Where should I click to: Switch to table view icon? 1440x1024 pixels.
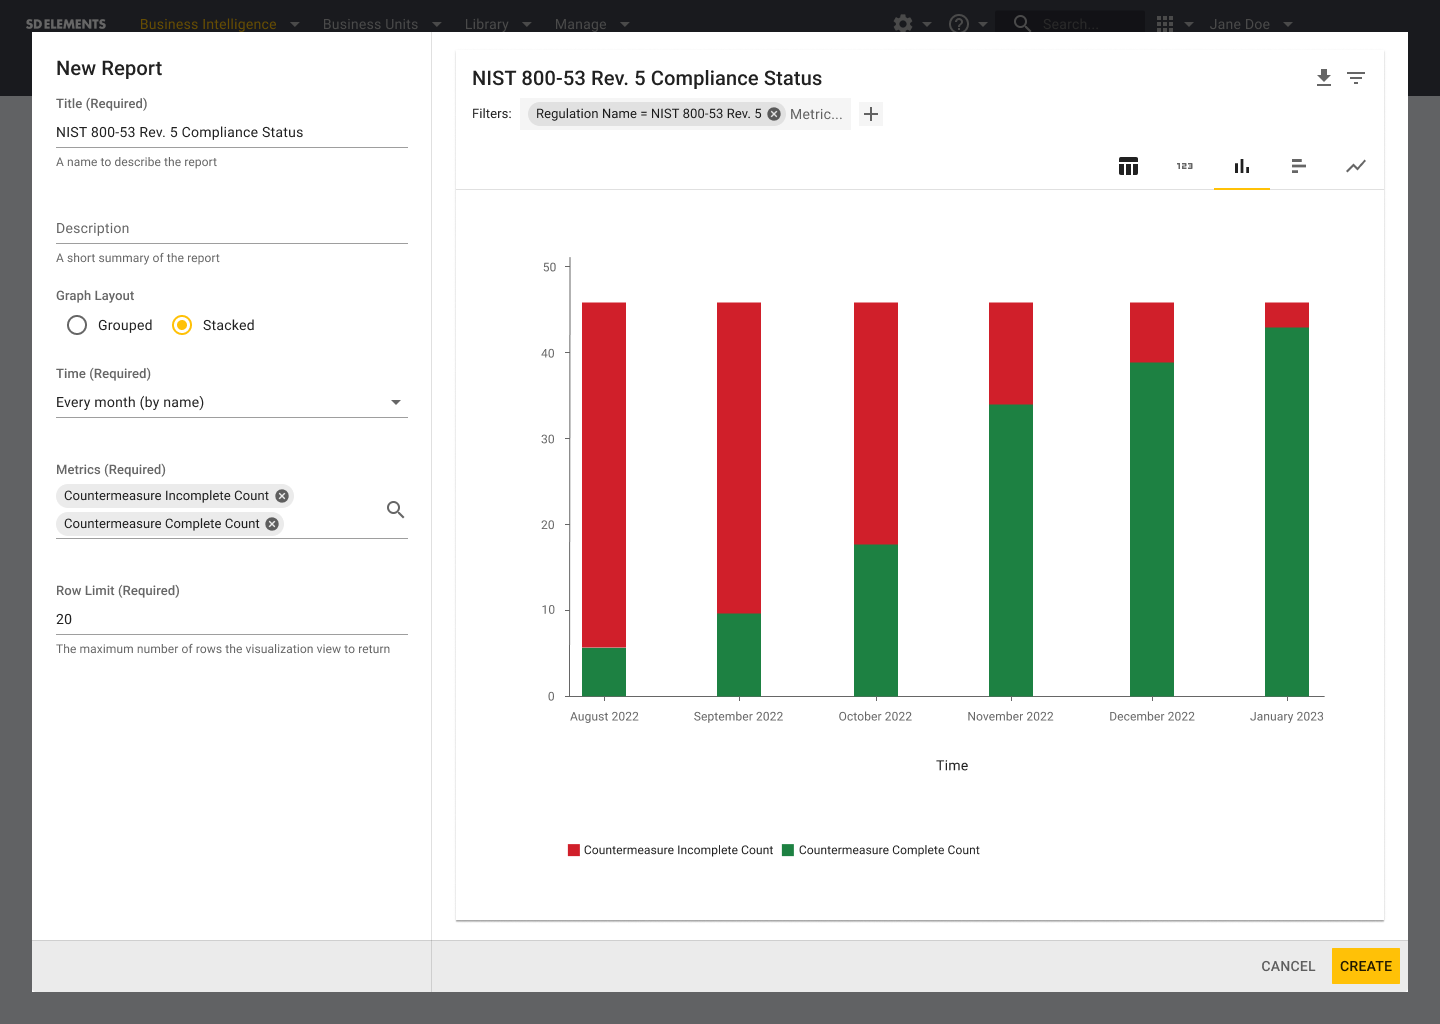(x=1128, y=166)
